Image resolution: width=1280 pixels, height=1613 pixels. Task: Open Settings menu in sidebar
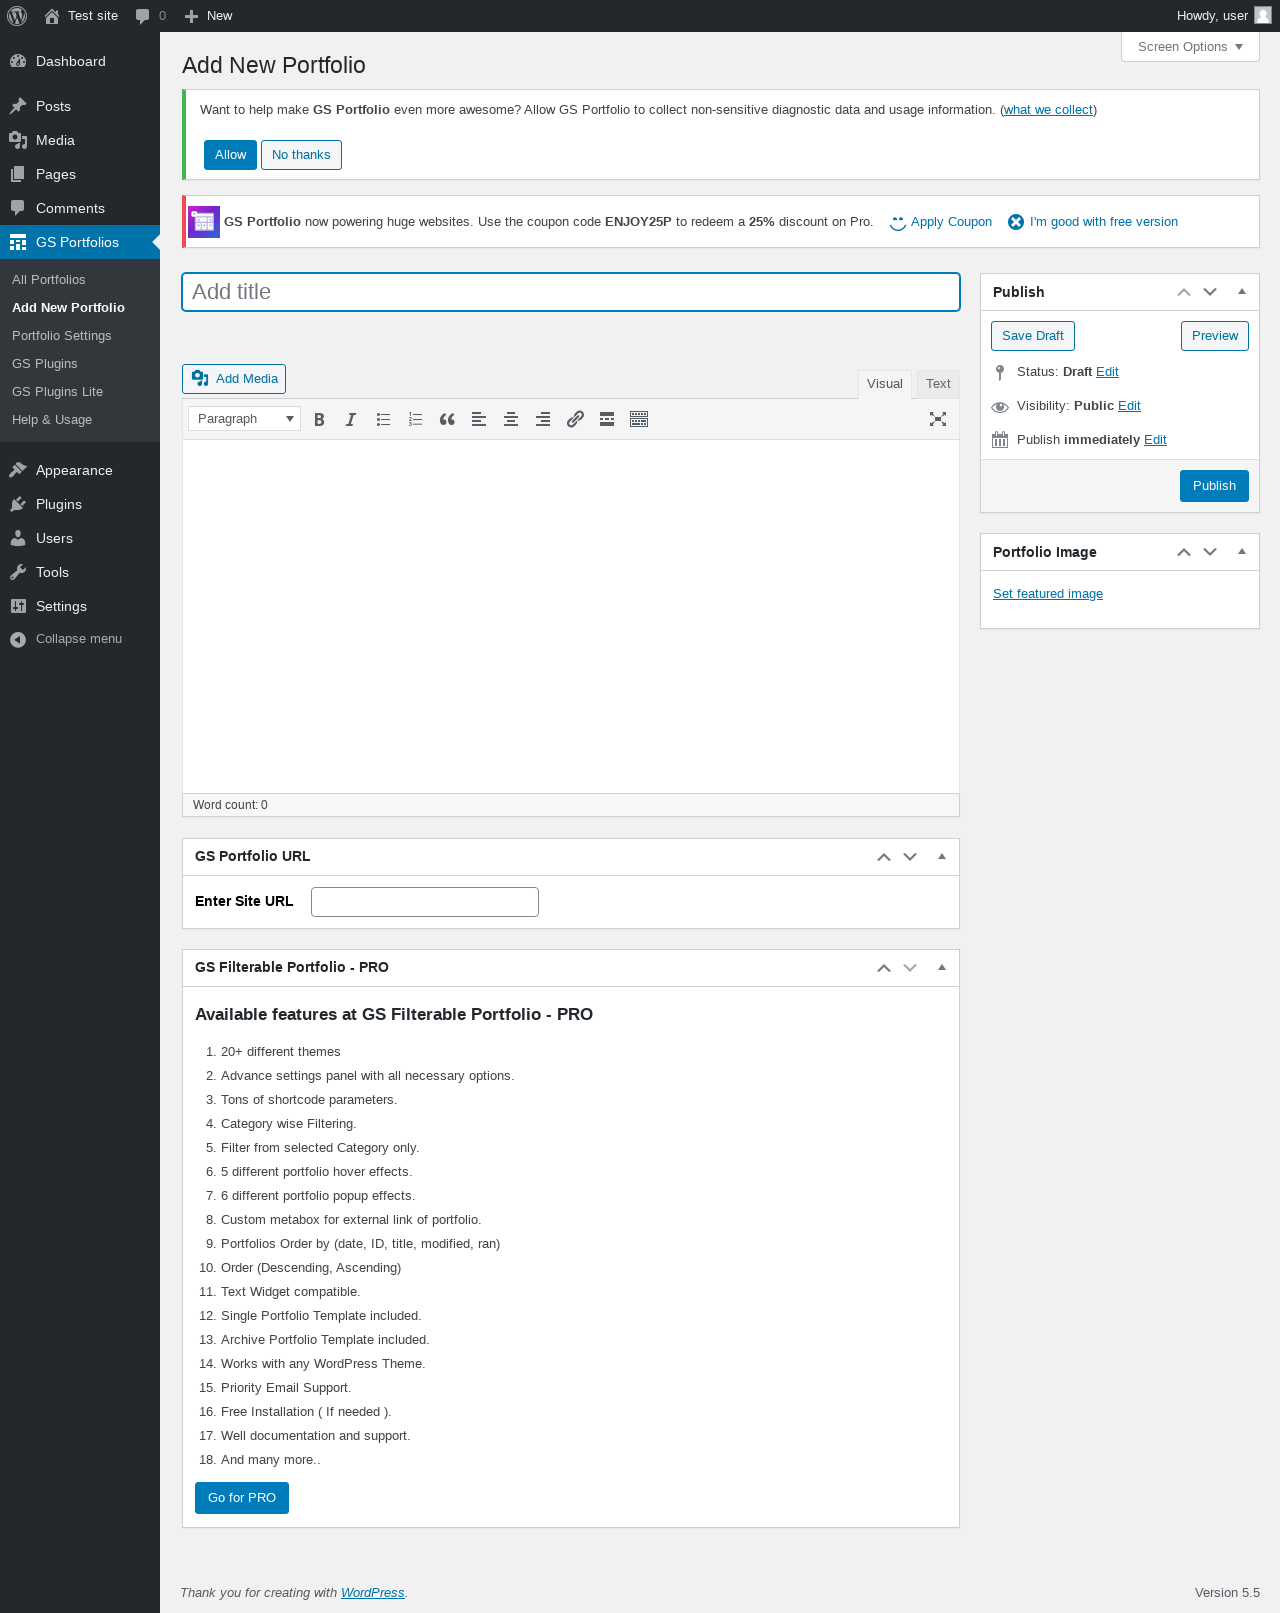click(80, 606)
